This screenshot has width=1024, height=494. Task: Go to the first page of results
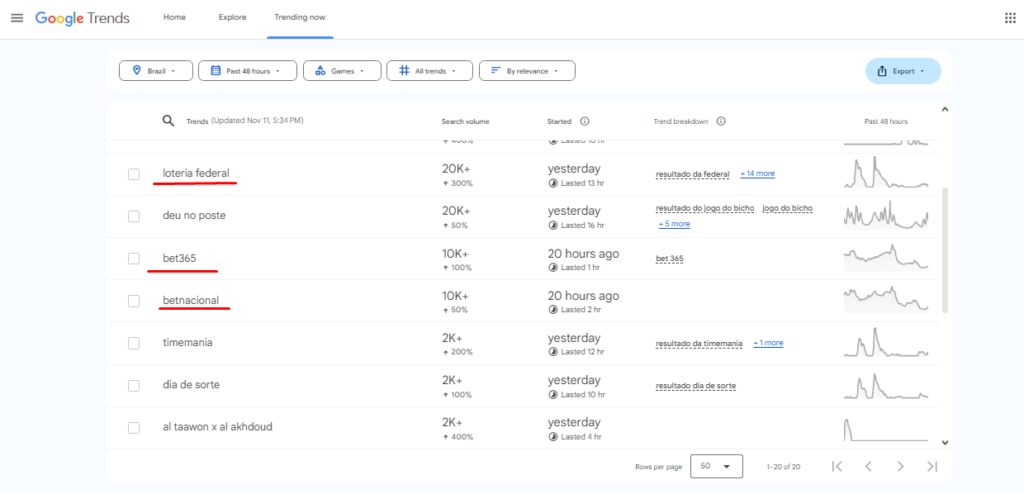coord(837,466)
